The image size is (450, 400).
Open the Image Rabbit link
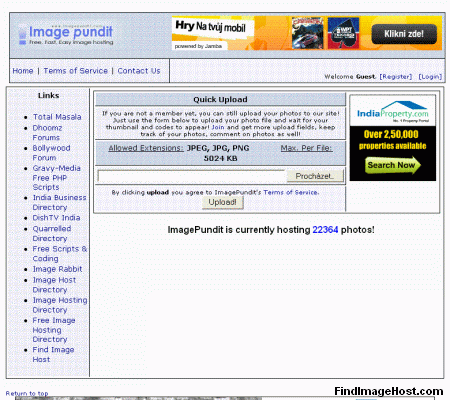click(57, 269)
